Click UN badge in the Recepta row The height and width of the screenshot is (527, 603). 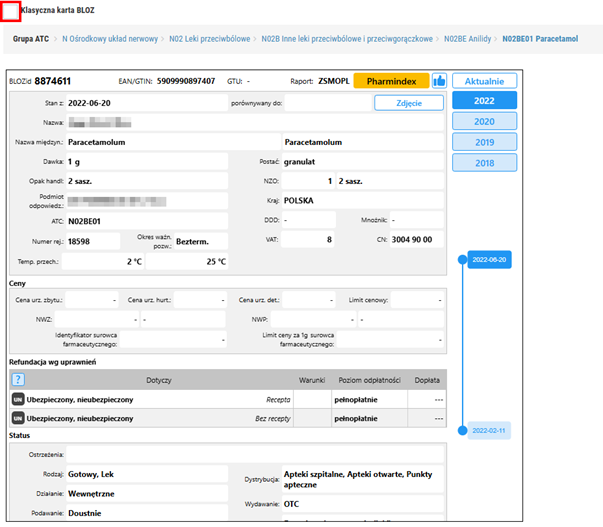17,399
